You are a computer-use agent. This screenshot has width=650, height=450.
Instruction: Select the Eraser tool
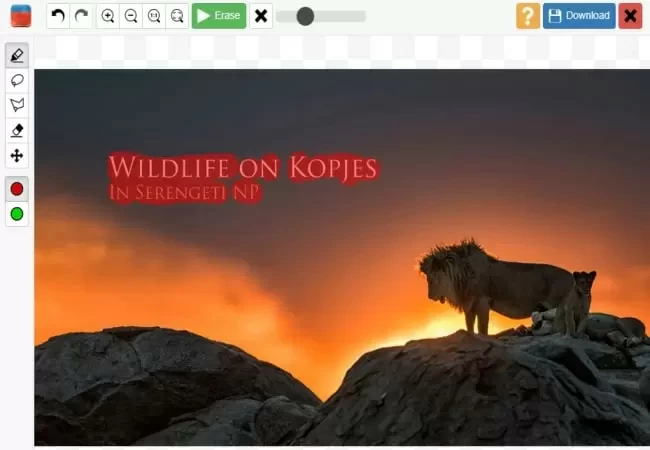coord(17,131)
